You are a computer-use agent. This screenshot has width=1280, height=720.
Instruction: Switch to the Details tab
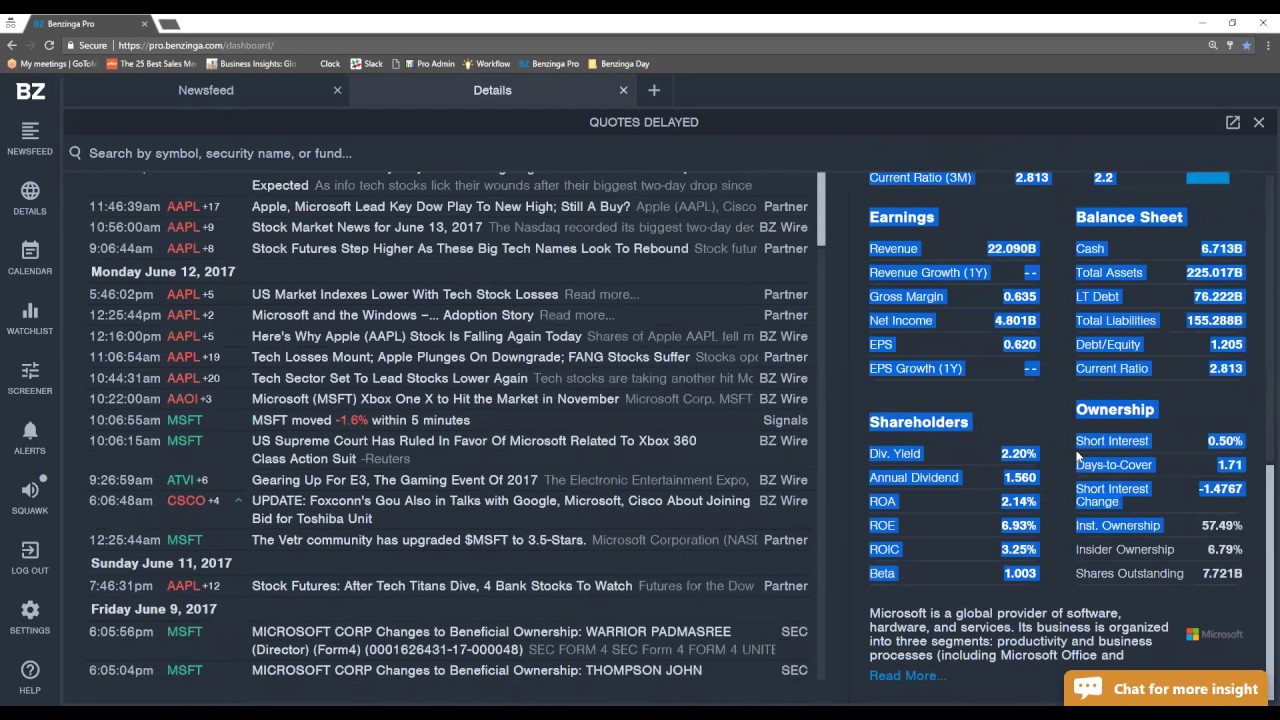click(x=492, y=90)
